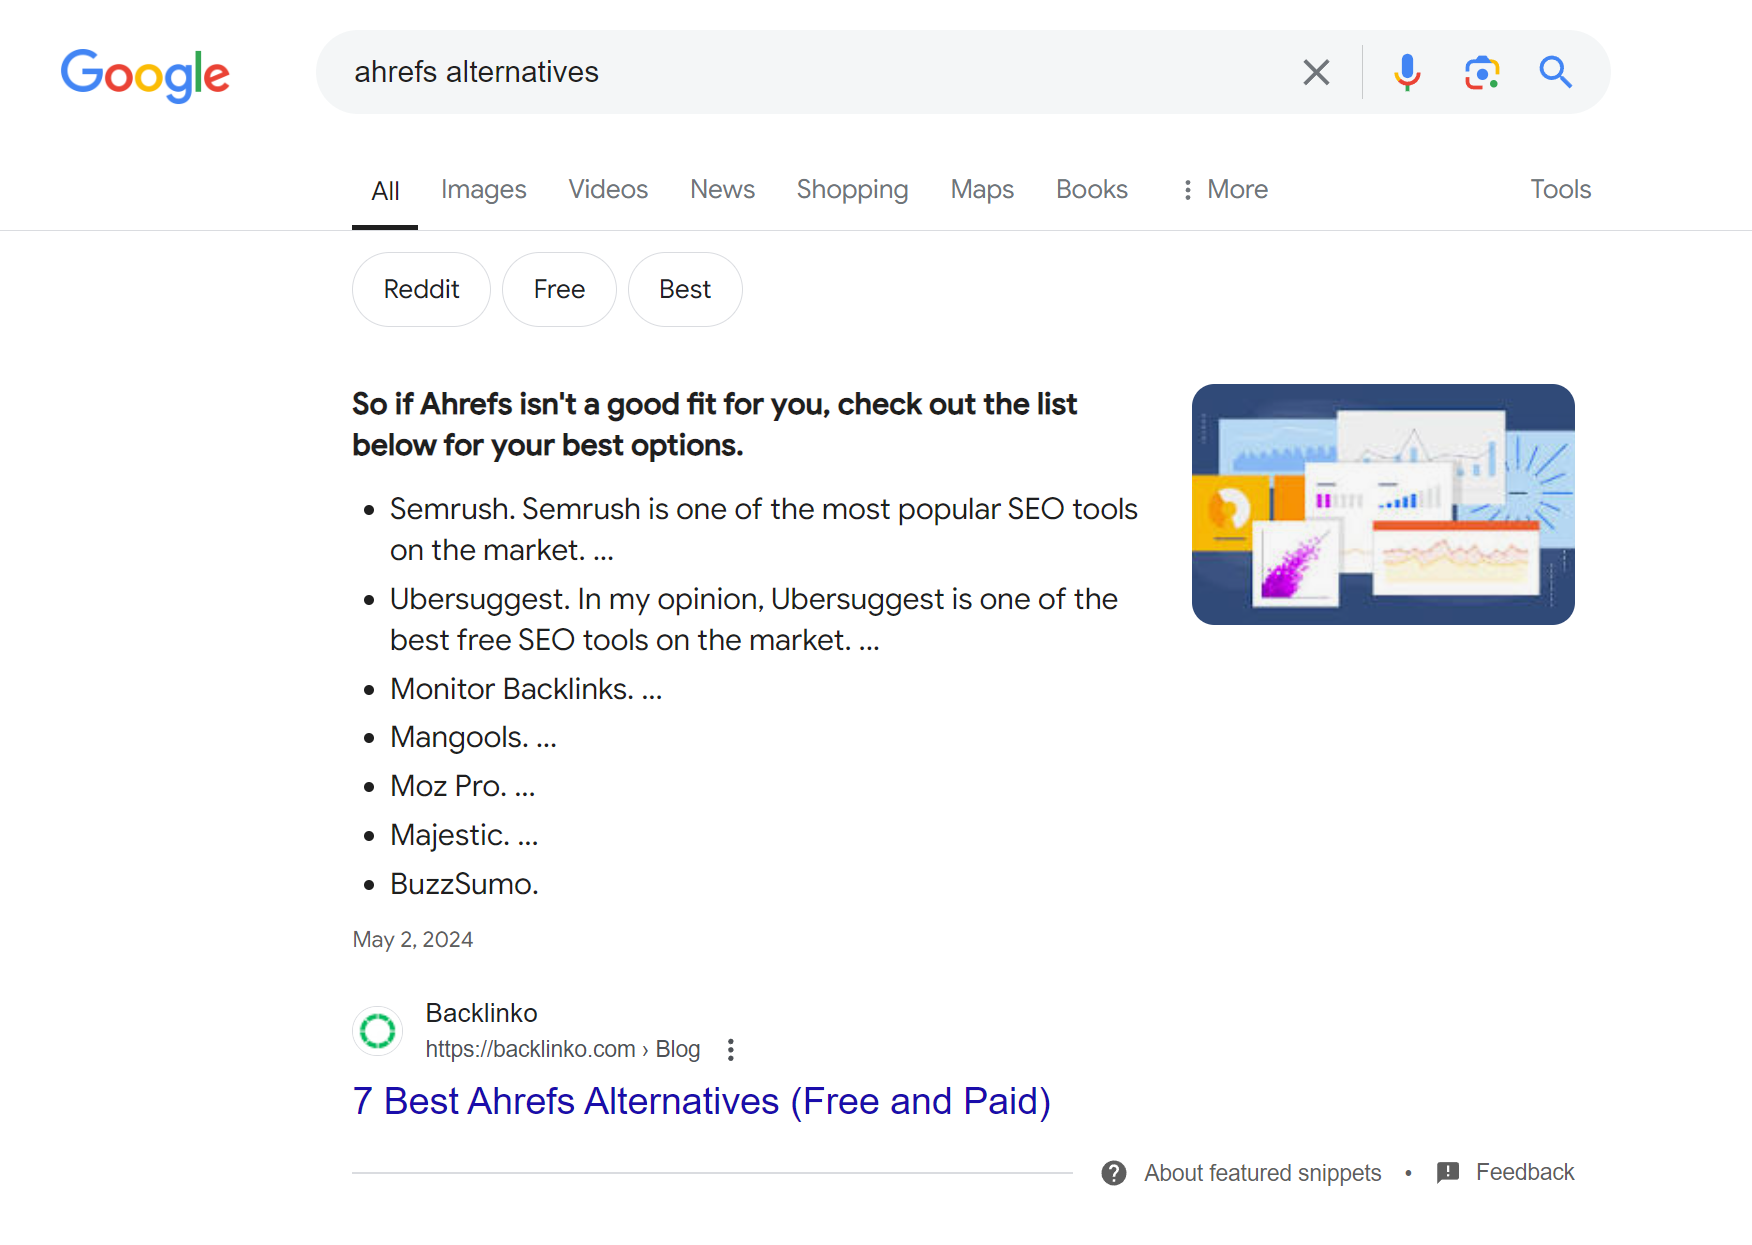The width and height of the screenshot is (1752, 1245).
Task: Click the Mangools bullet item
Action: (x=473, y=737)
